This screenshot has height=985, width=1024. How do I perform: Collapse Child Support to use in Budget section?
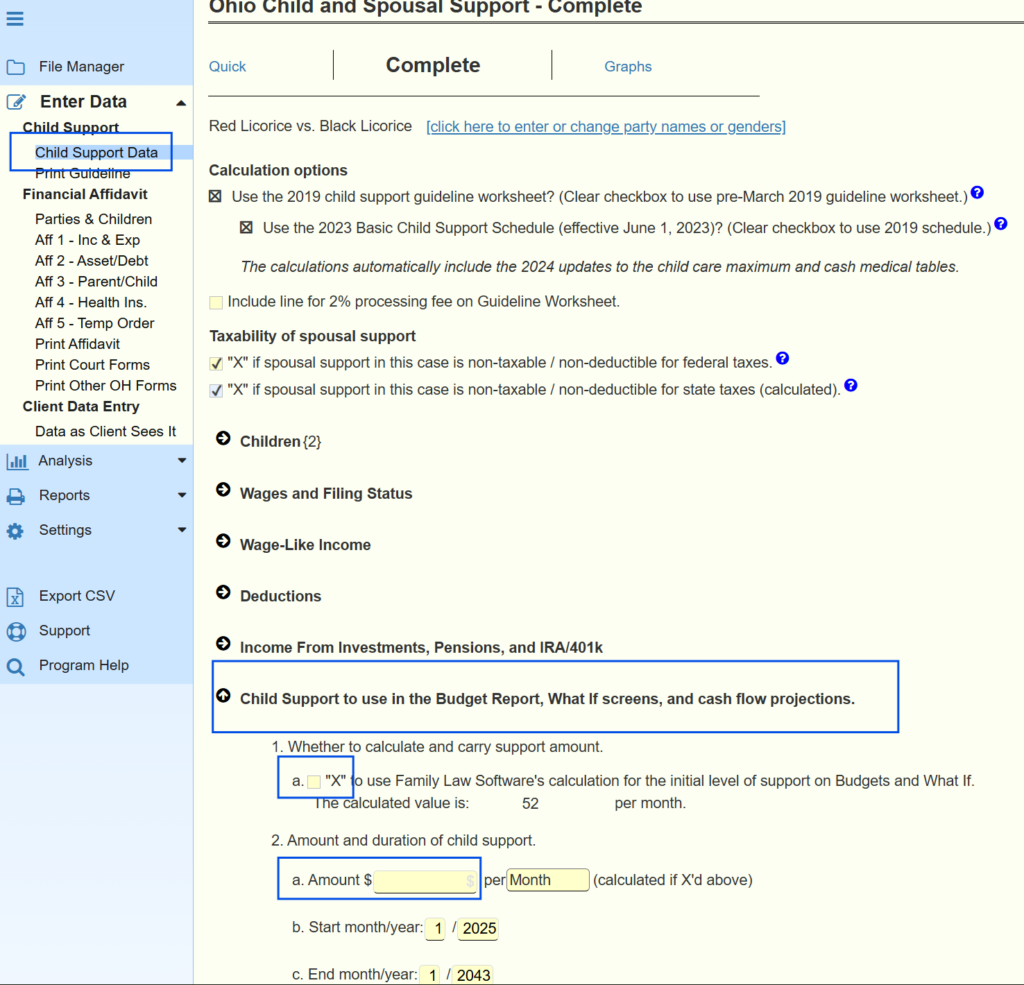pos(223,696)
